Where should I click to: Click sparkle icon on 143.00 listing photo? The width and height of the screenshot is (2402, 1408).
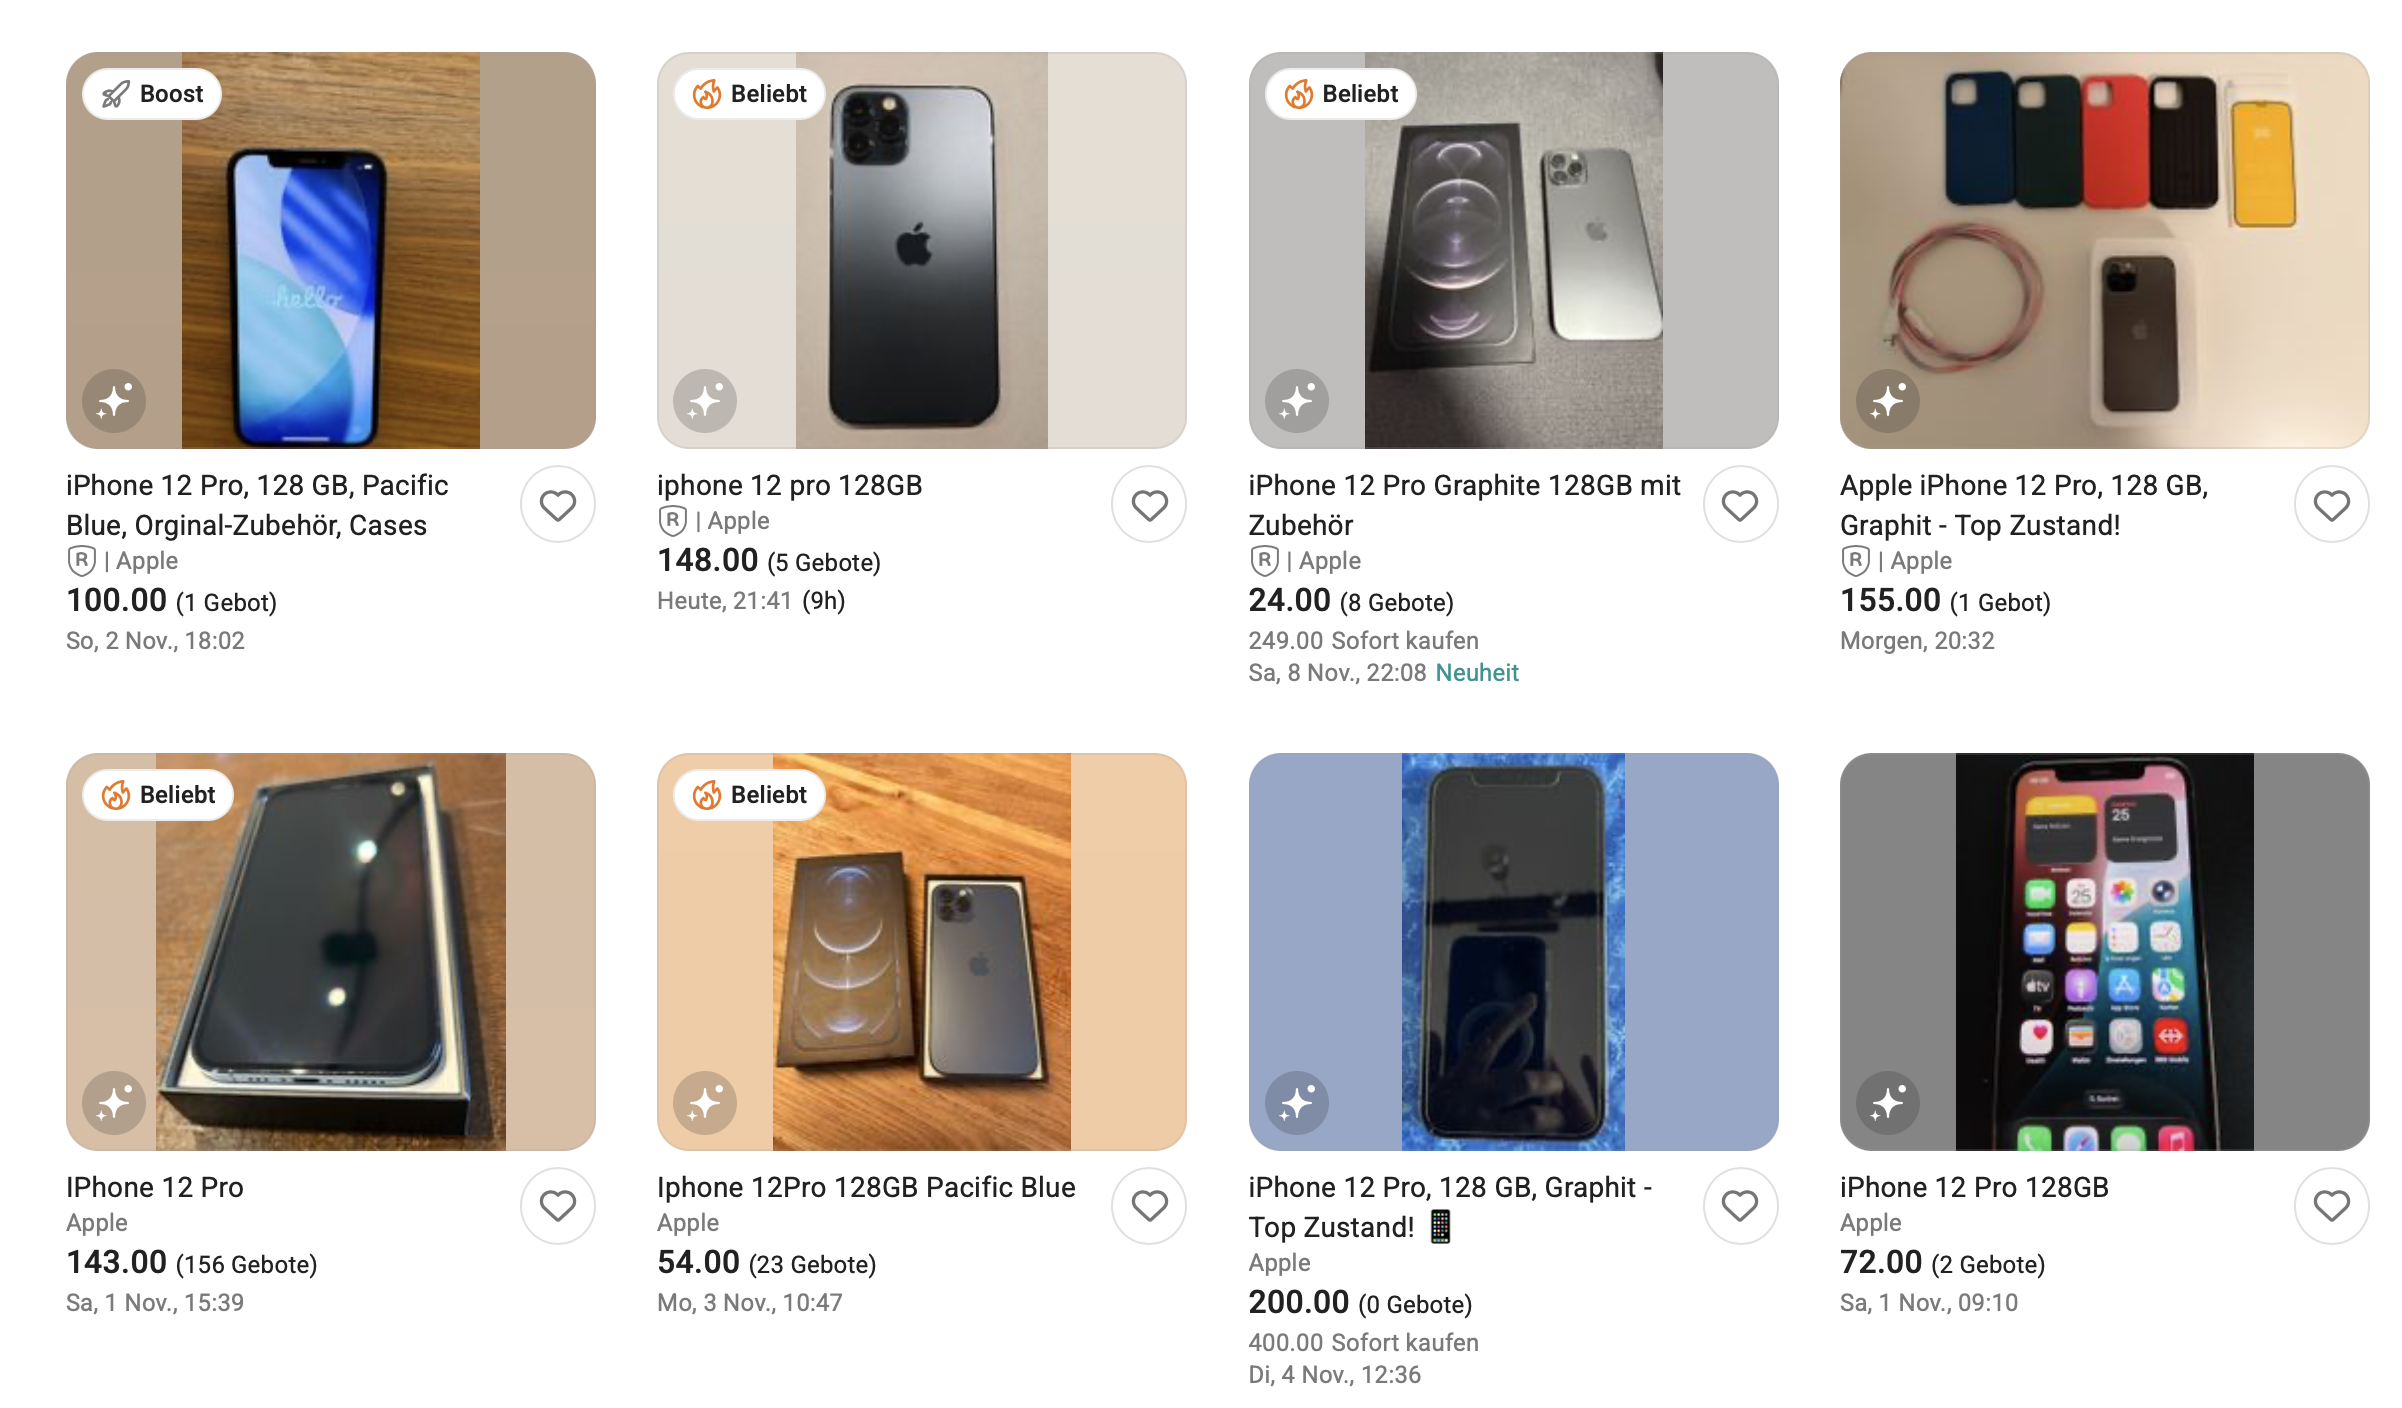[x=114, y=1103]
